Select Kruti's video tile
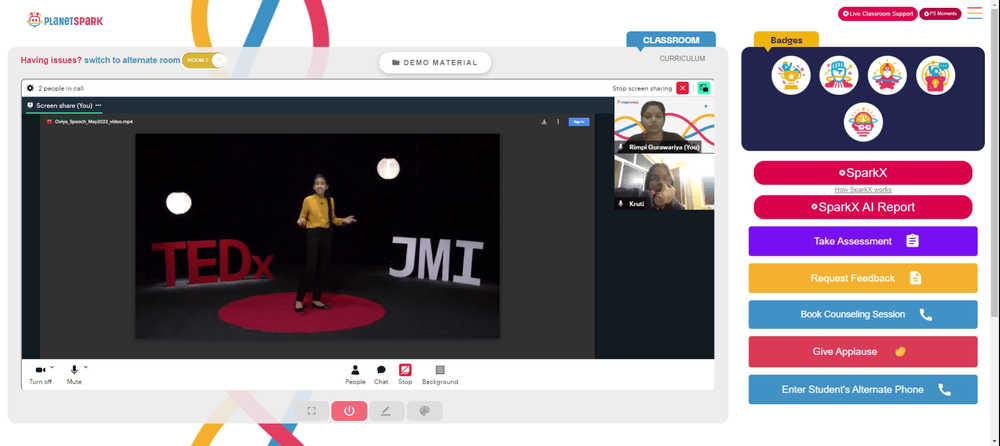The image size is (1000, 446). coord(664,182)
